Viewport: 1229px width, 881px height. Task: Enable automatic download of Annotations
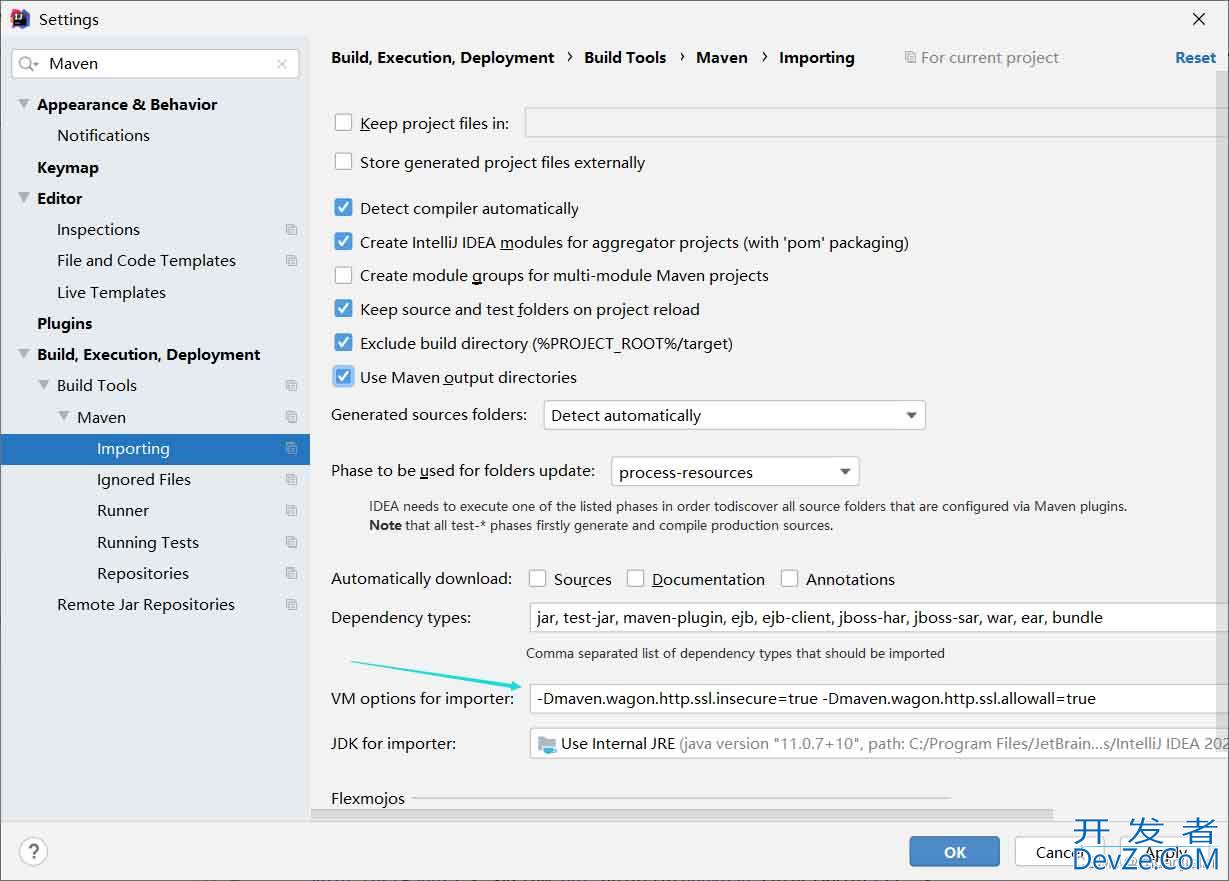pyautogui.click(x=789, y=579)
